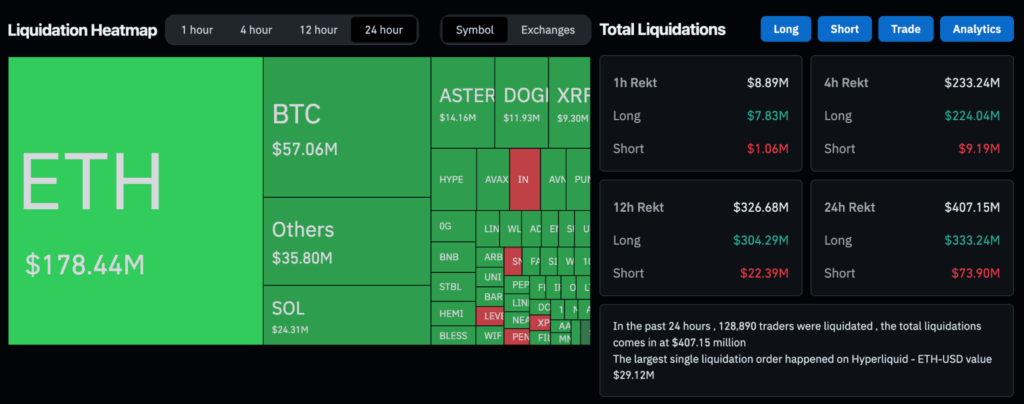Image resolution: width=1024 pixels, height=404 pixels.
Task: Select the 1 hour timeframe tab
Action: [x=196, y=30]
